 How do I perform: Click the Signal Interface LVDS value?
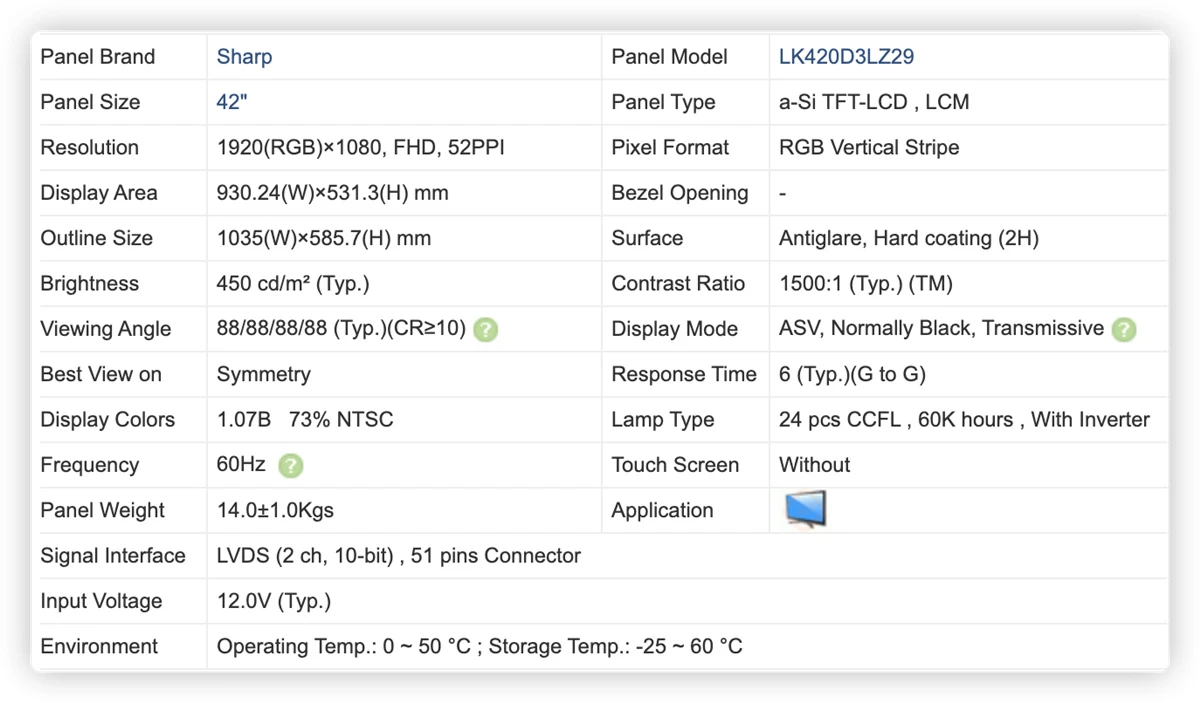tap(399, 556)
